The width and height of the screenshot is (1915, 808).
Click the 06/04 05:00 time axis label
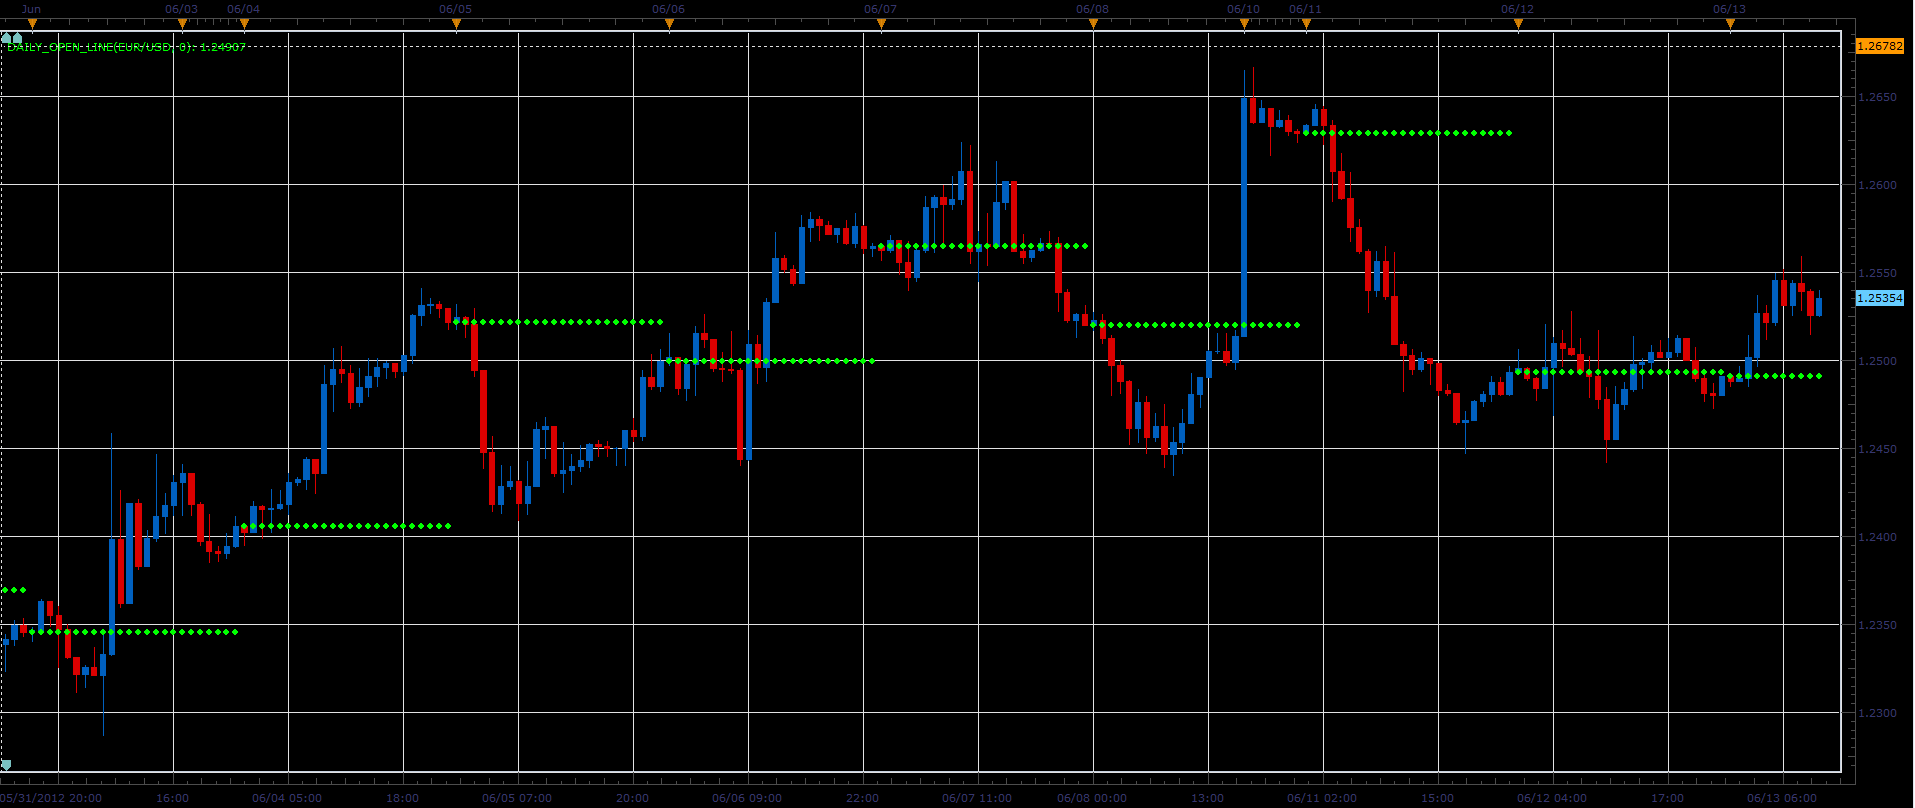pyautogui.click(x=287, y=798)
